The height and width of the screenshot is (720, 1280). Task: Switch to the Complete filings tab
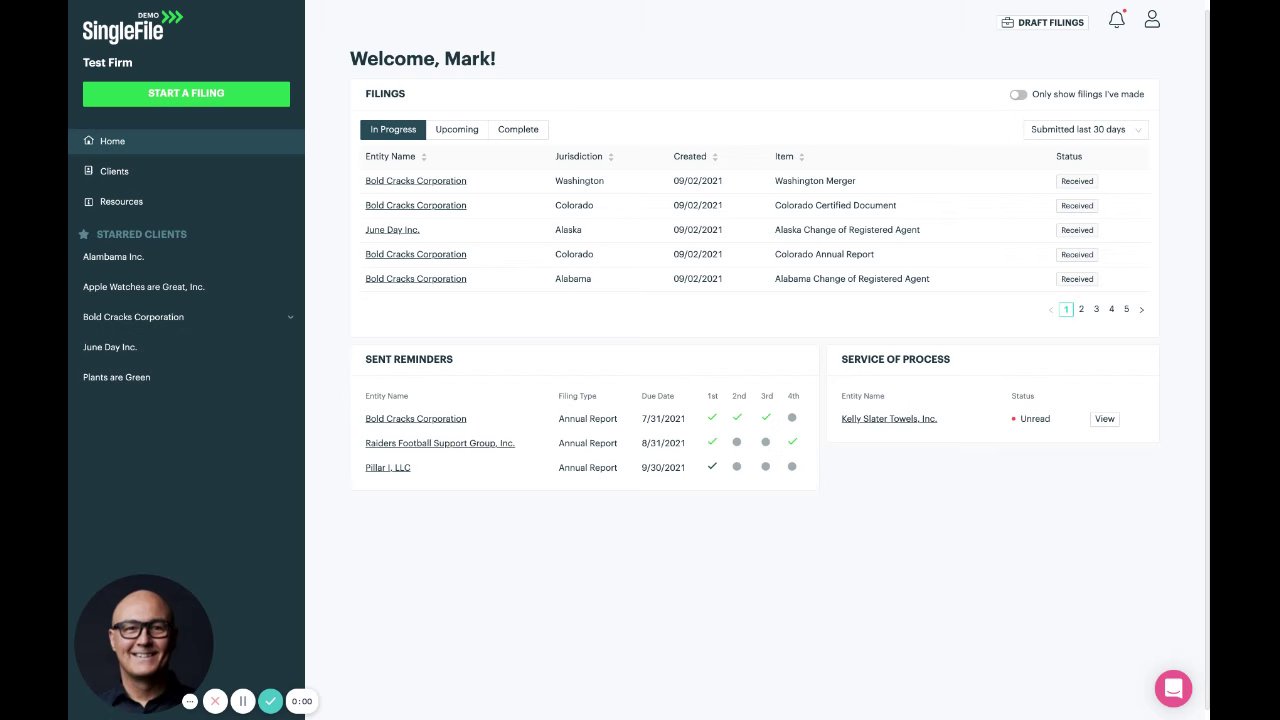[518, 129]
